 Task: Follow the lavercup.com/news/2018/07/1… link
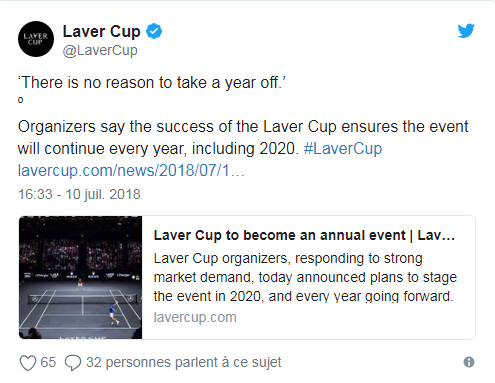point(131,171)
